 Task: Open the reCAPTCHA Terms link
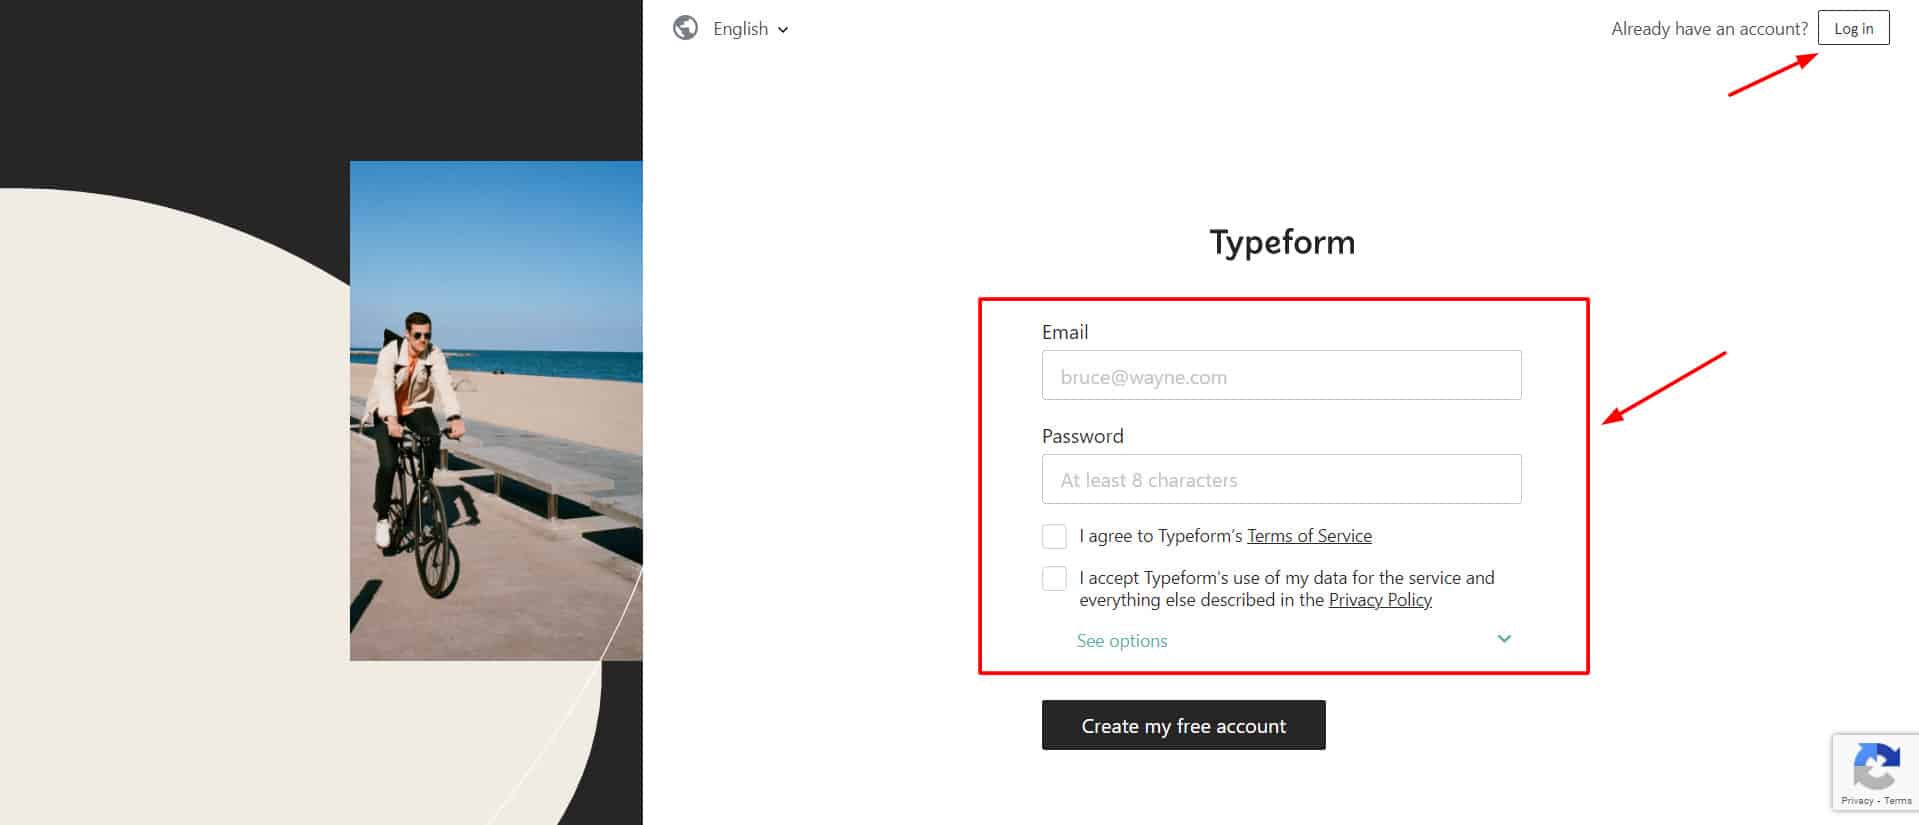pos(1898,801)
